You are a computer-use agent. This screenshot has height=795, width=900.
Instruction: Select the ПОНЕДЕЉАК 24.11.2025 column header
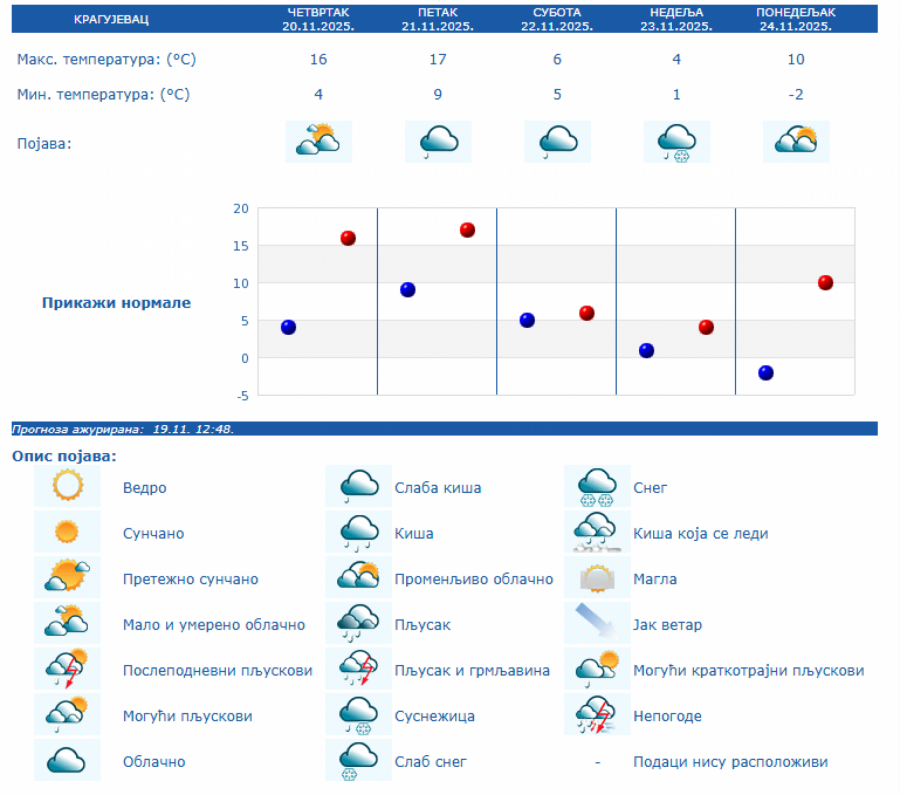796,20
